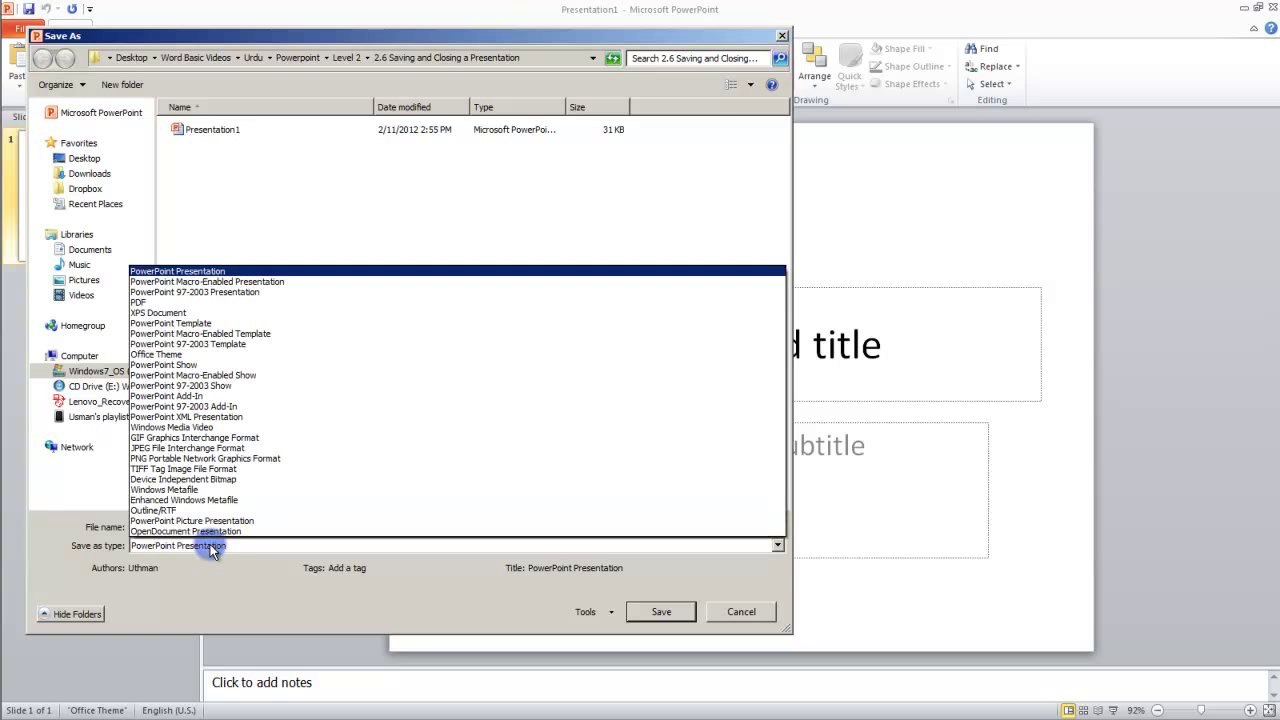
Task: Sort files by the Name column header
Action: click(x=265, y=107)
